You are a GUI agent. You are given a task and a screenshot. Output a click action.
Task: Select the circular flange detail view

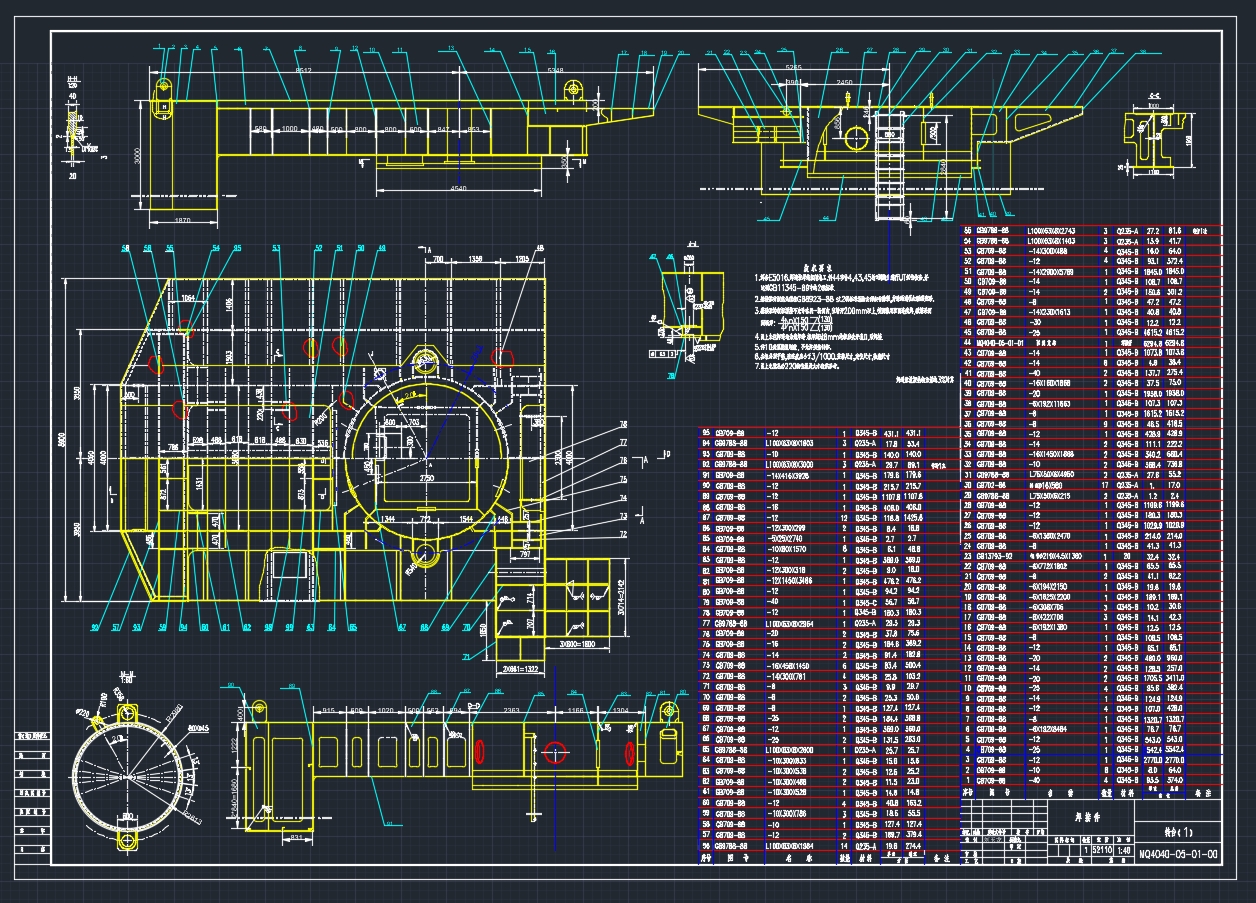point(128,778)
